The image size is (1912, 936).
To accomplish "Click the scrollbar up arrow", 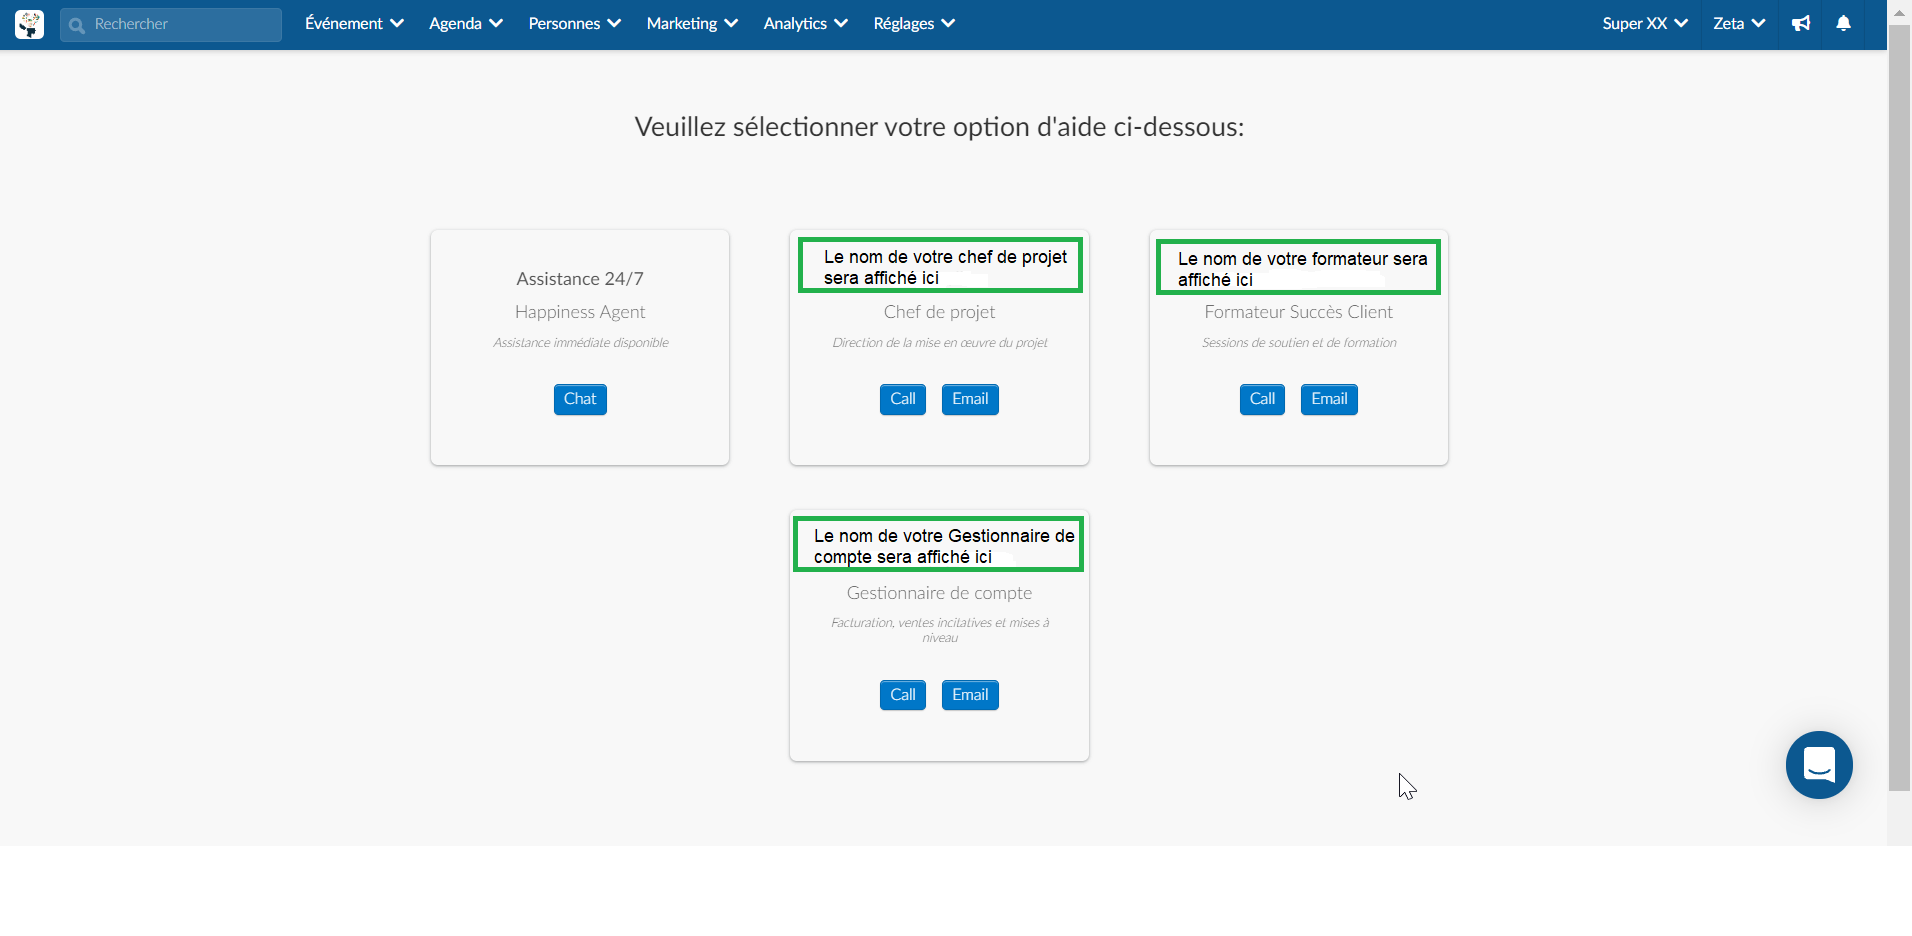I will [1899, 12].
